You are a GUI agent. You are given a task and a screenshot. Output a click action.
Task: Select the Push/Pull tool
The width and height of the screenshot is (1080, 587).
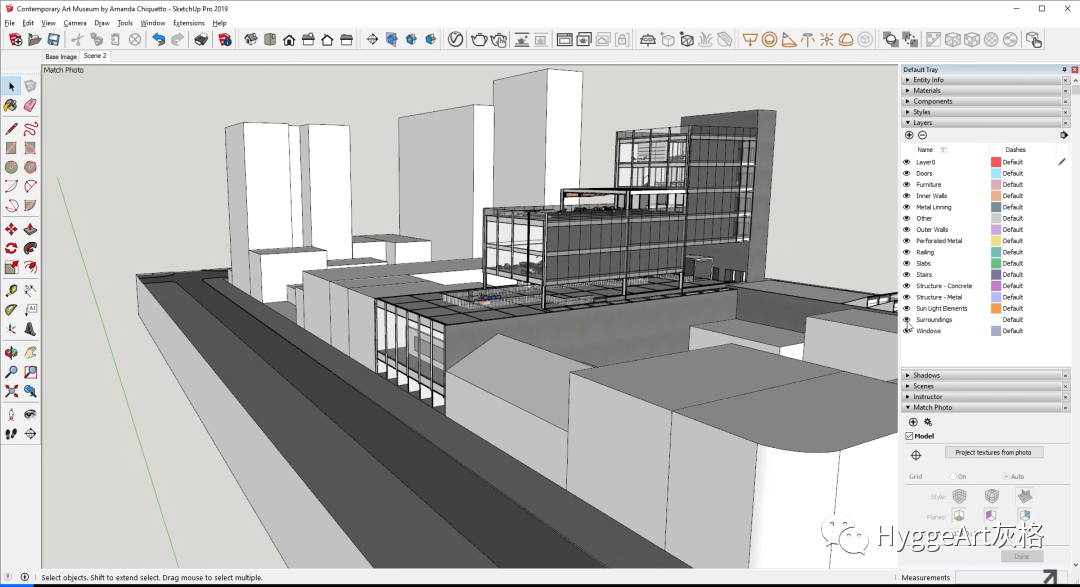[x=30, y=229]
